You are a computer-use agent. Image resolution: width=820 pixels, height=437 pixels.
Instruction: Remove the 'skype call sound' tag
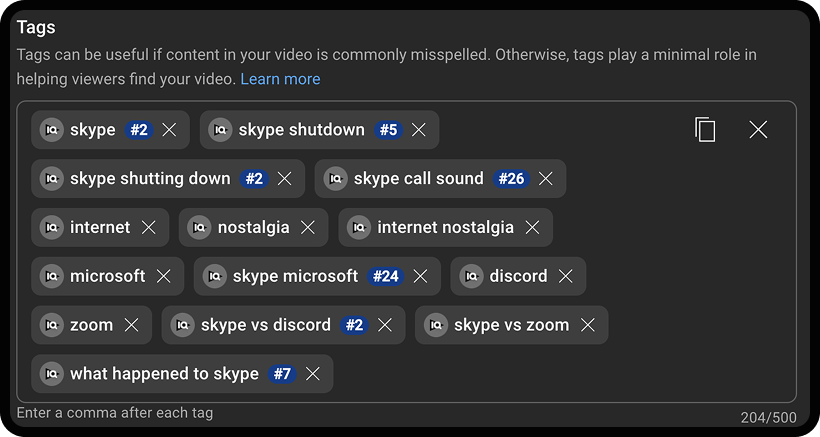coord(545,179)
